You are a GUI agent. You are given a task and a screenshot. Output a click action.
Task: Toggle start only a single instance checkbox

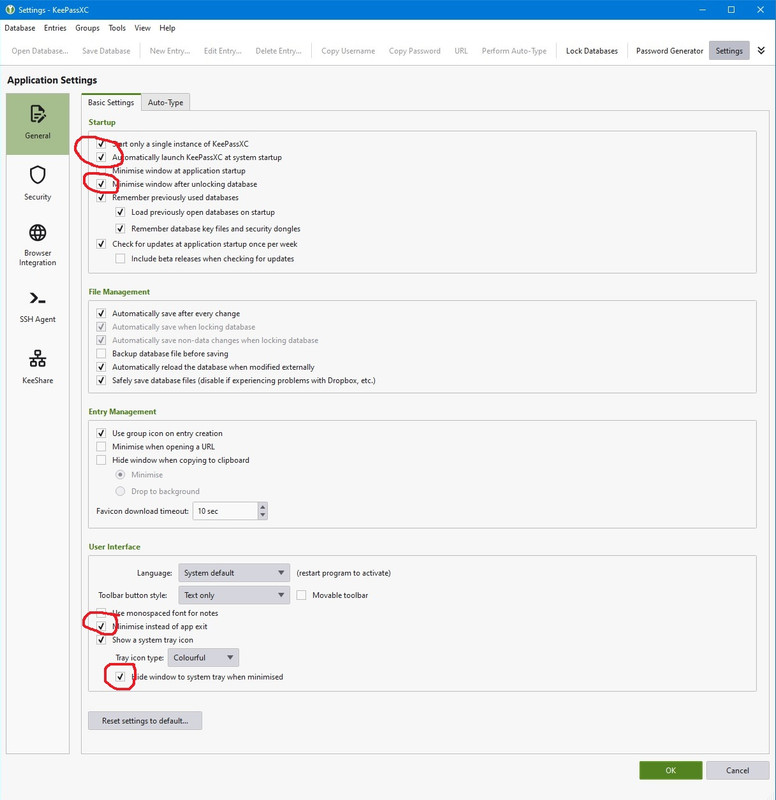[101, 144]
